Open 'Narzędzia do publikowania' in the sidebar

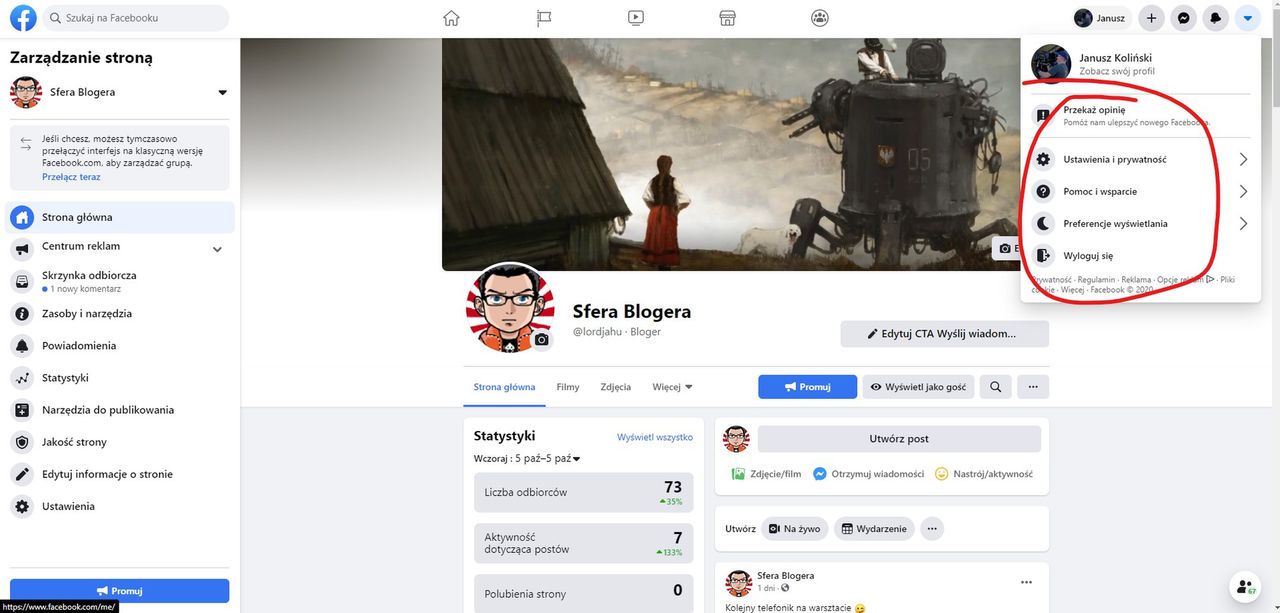tap(120, 410)
